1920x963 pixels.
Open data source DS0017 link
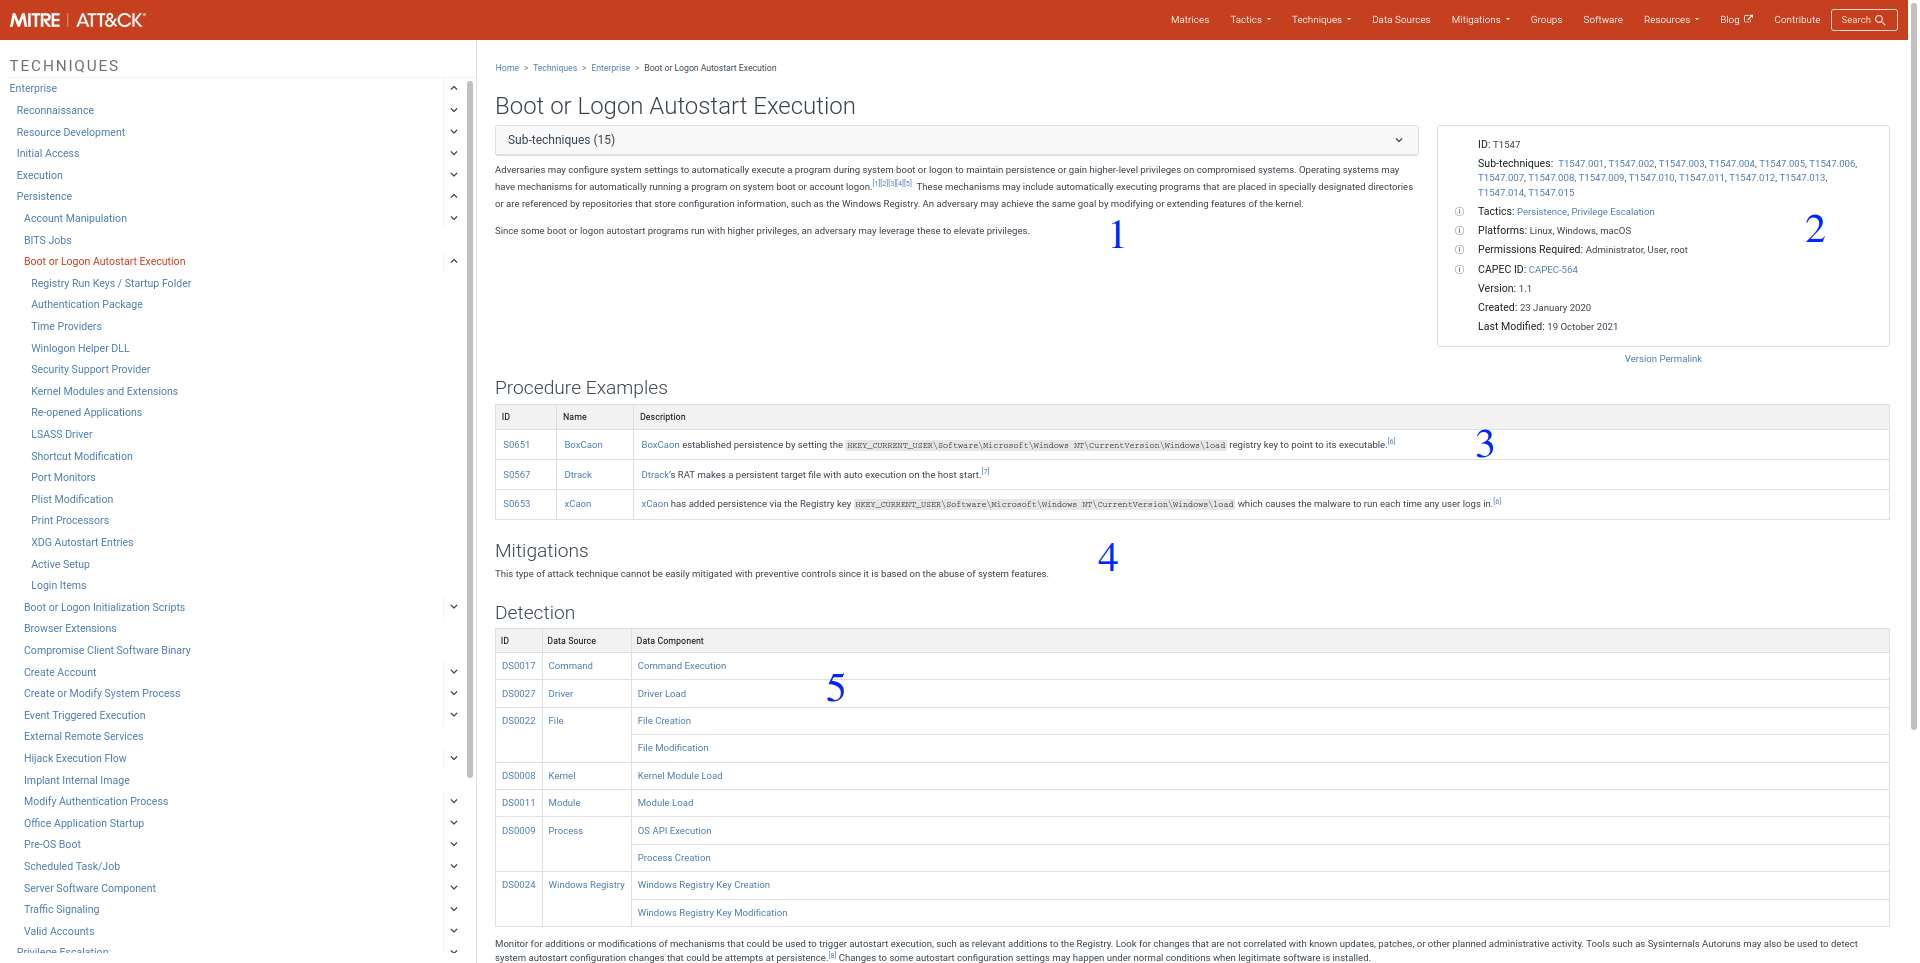(x=518, y=666)
